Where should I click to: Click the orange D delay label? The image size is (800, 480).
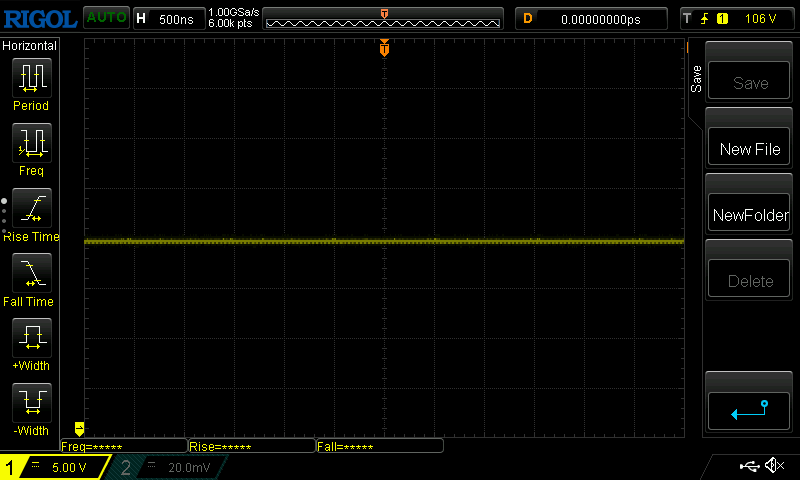click(x=528, y=19)
